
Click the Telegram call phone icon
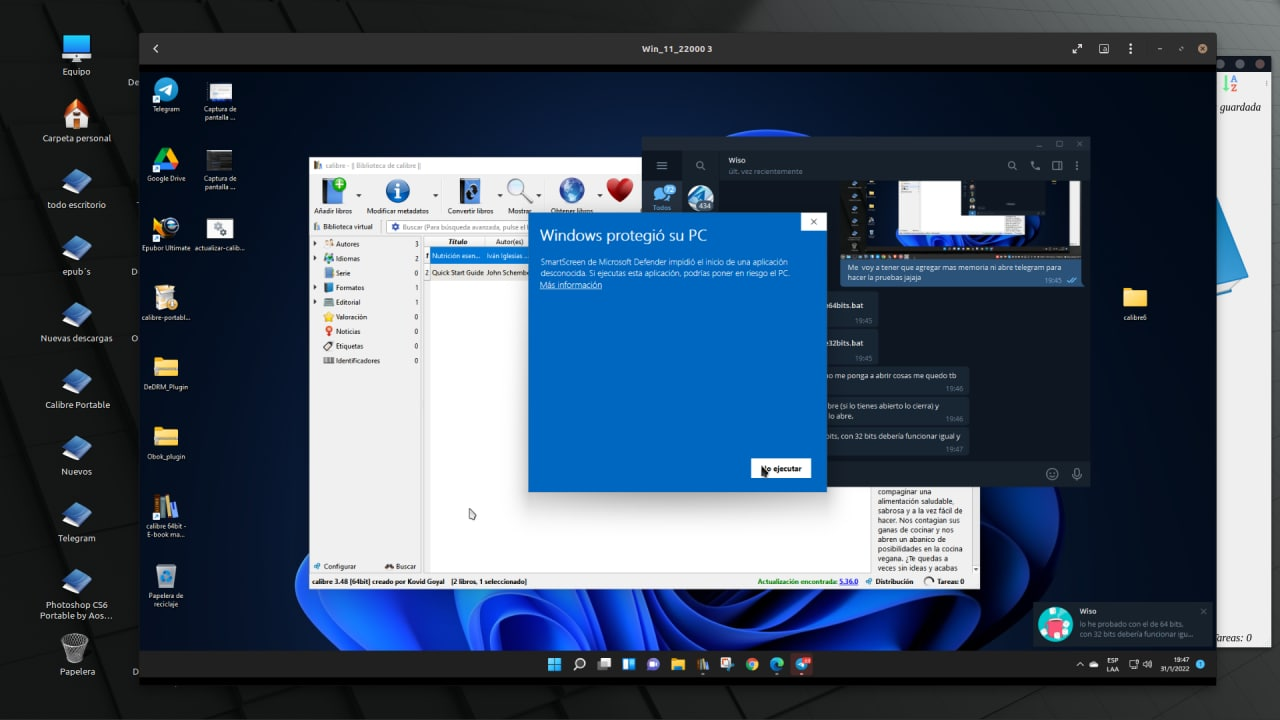1034,166
